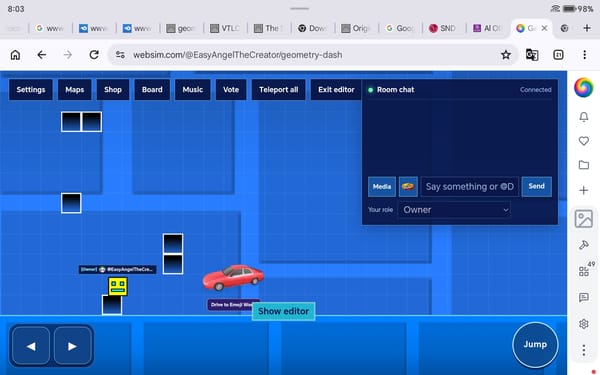Click the Show editor button

284,311
